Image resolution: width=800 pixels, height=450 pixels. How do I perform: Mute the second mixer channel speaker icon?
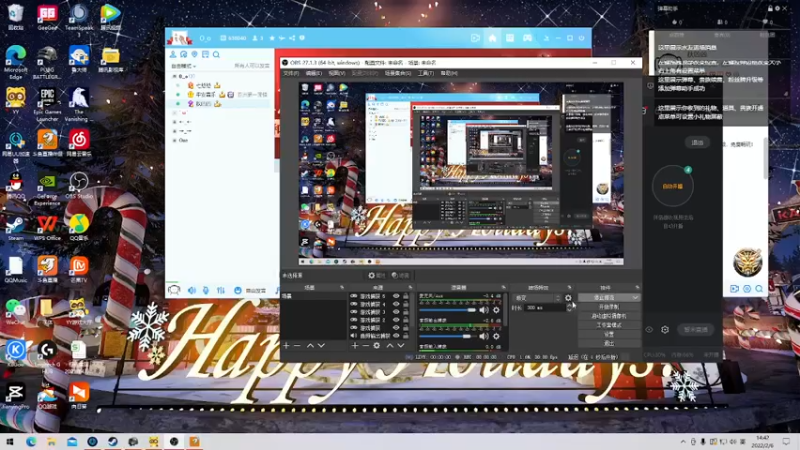click(484, 336)
